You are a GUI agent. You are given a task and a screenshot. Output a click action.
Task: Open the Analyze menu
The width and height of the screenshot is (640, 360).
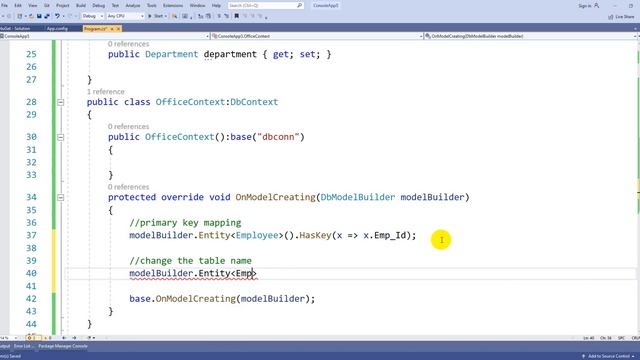pyautogui.click(x=133, y=6)
